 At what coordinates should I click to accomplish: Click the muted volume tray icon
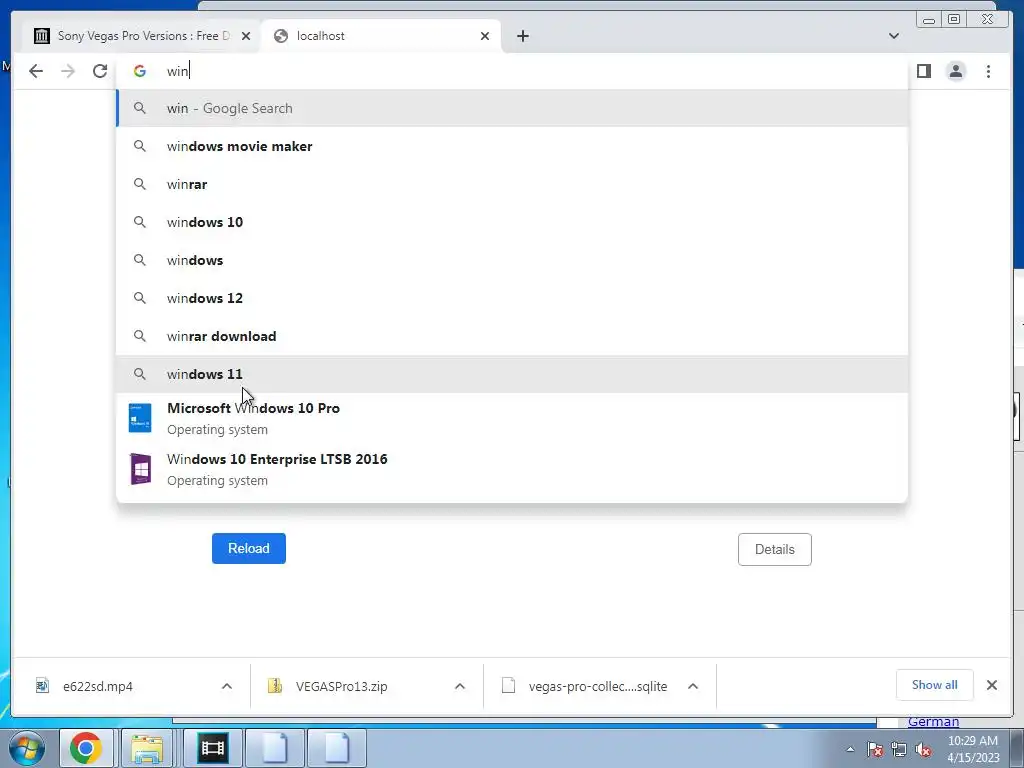[923, 749]
